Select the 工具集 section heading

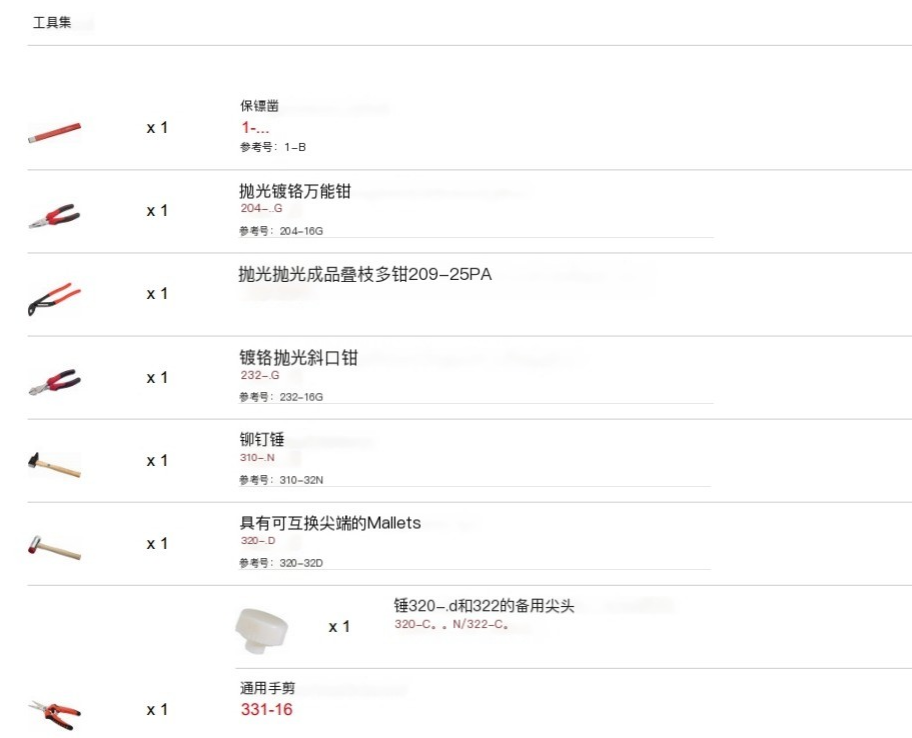(52, 23)
